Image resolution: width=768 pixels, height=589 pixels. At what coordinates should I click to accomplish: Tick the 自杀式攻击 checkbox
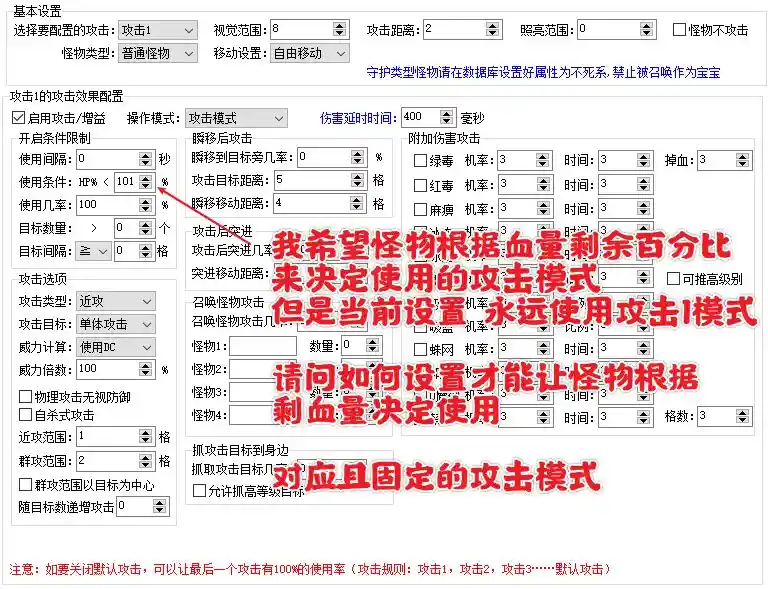click(x=25, y=415)
